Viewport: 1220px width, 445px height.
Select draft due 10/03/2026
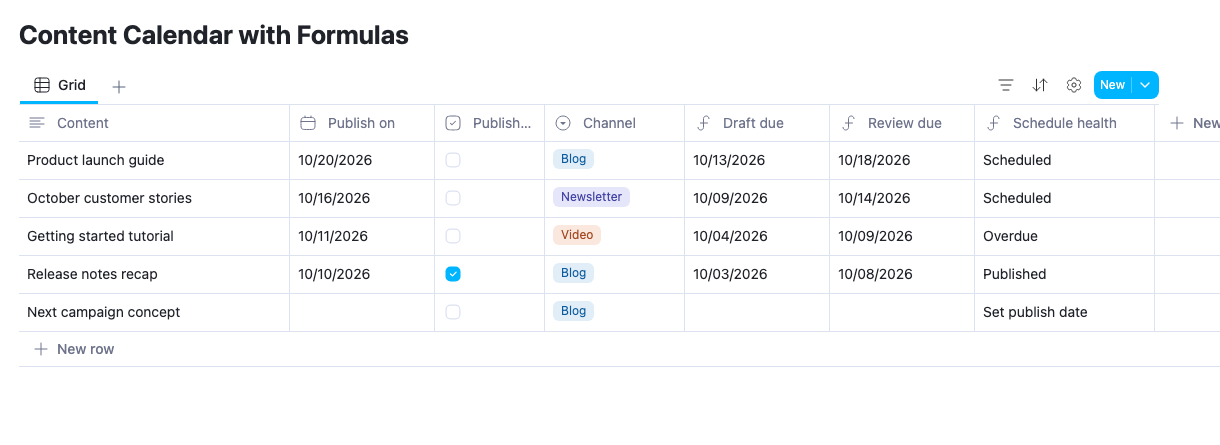[x=757, y=274]
